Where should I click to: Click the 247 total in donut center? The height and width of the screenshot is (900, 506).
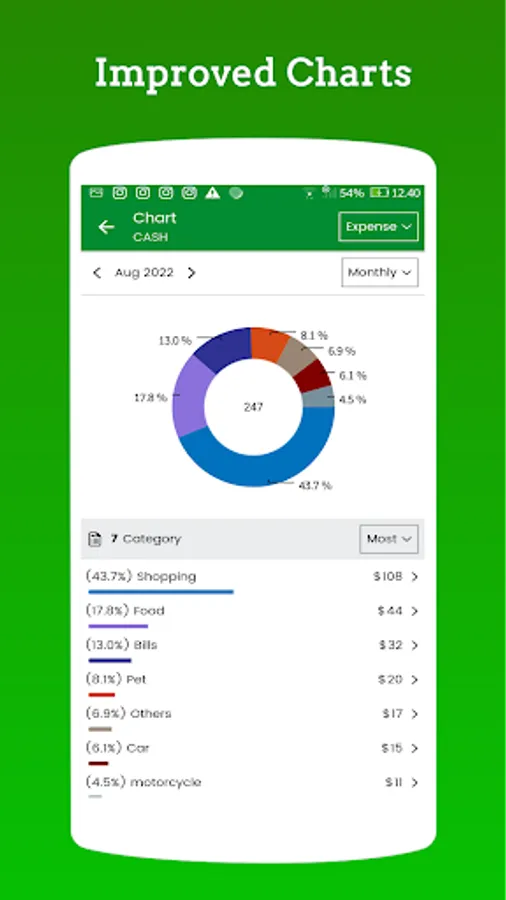(x=253, y=407)
